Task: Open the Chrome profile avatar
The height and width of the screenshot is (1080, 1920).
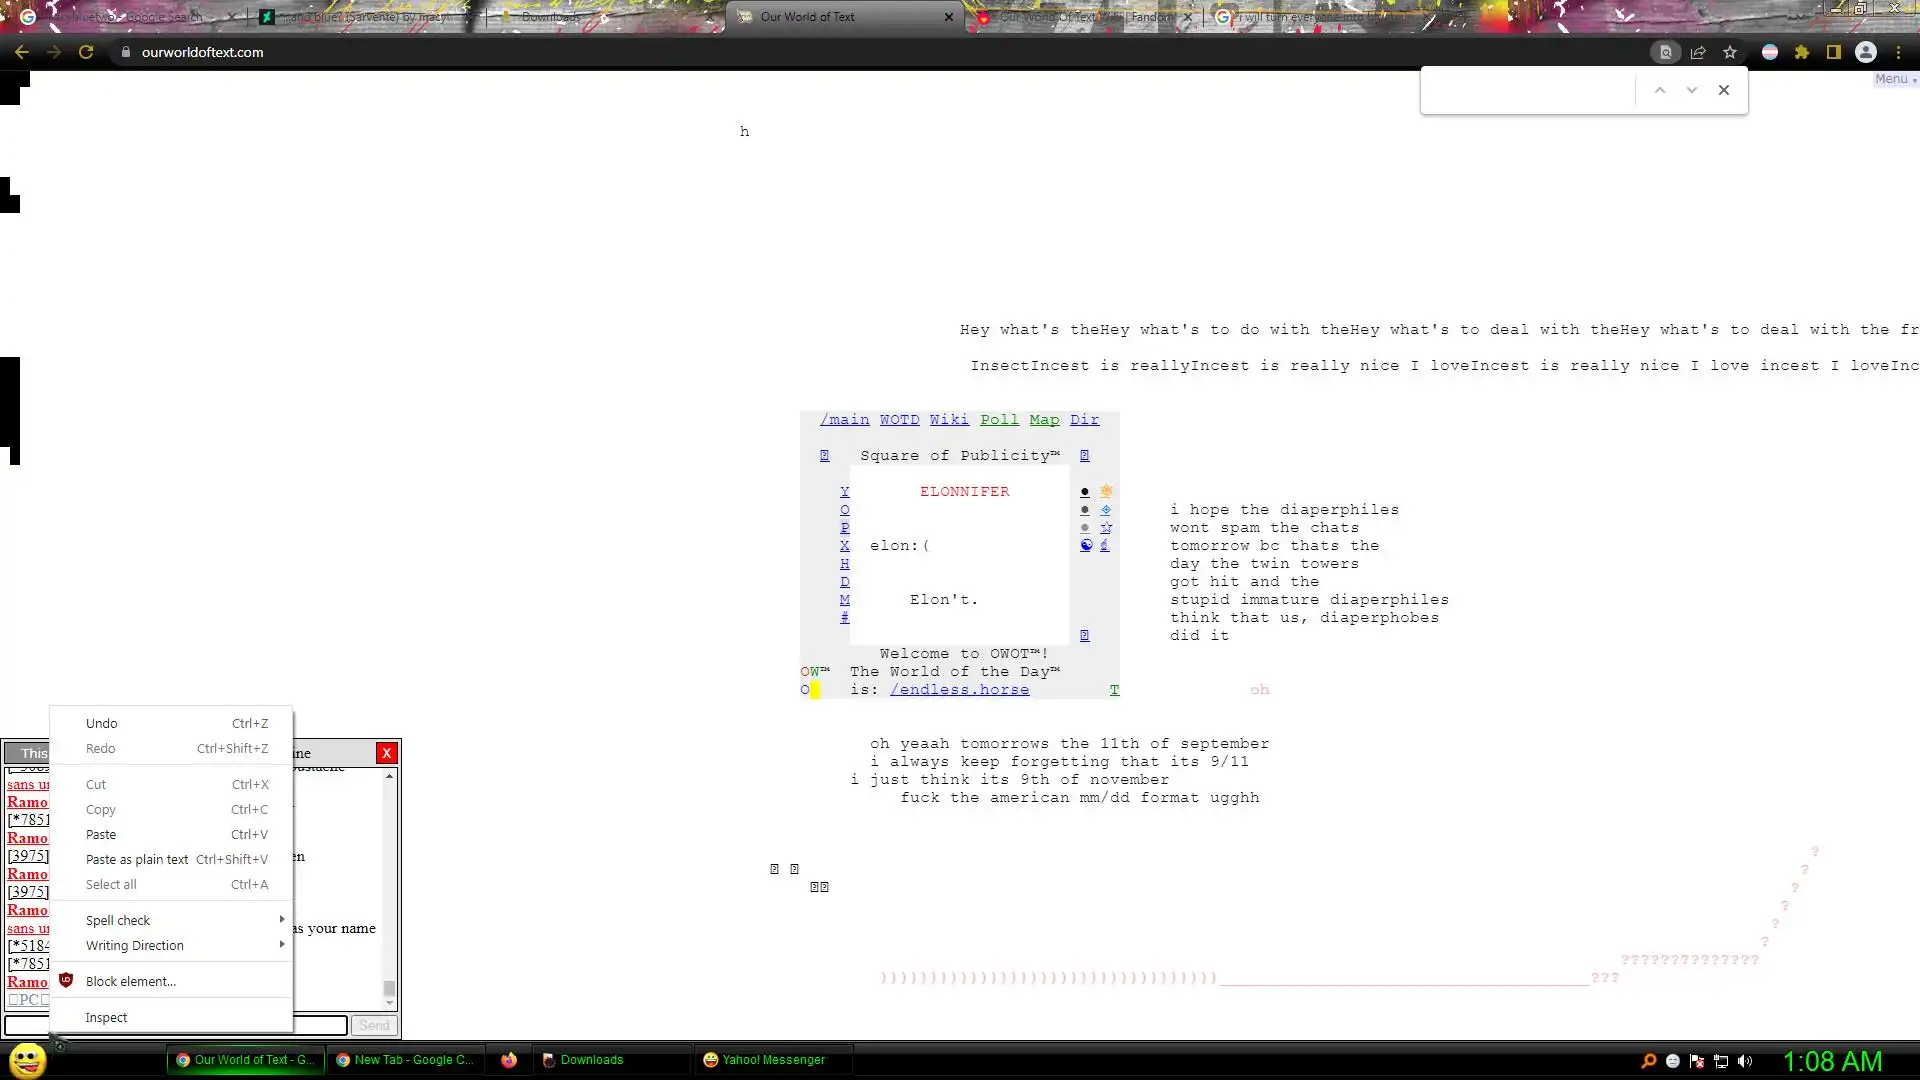Action: (x=1866, y=52)
